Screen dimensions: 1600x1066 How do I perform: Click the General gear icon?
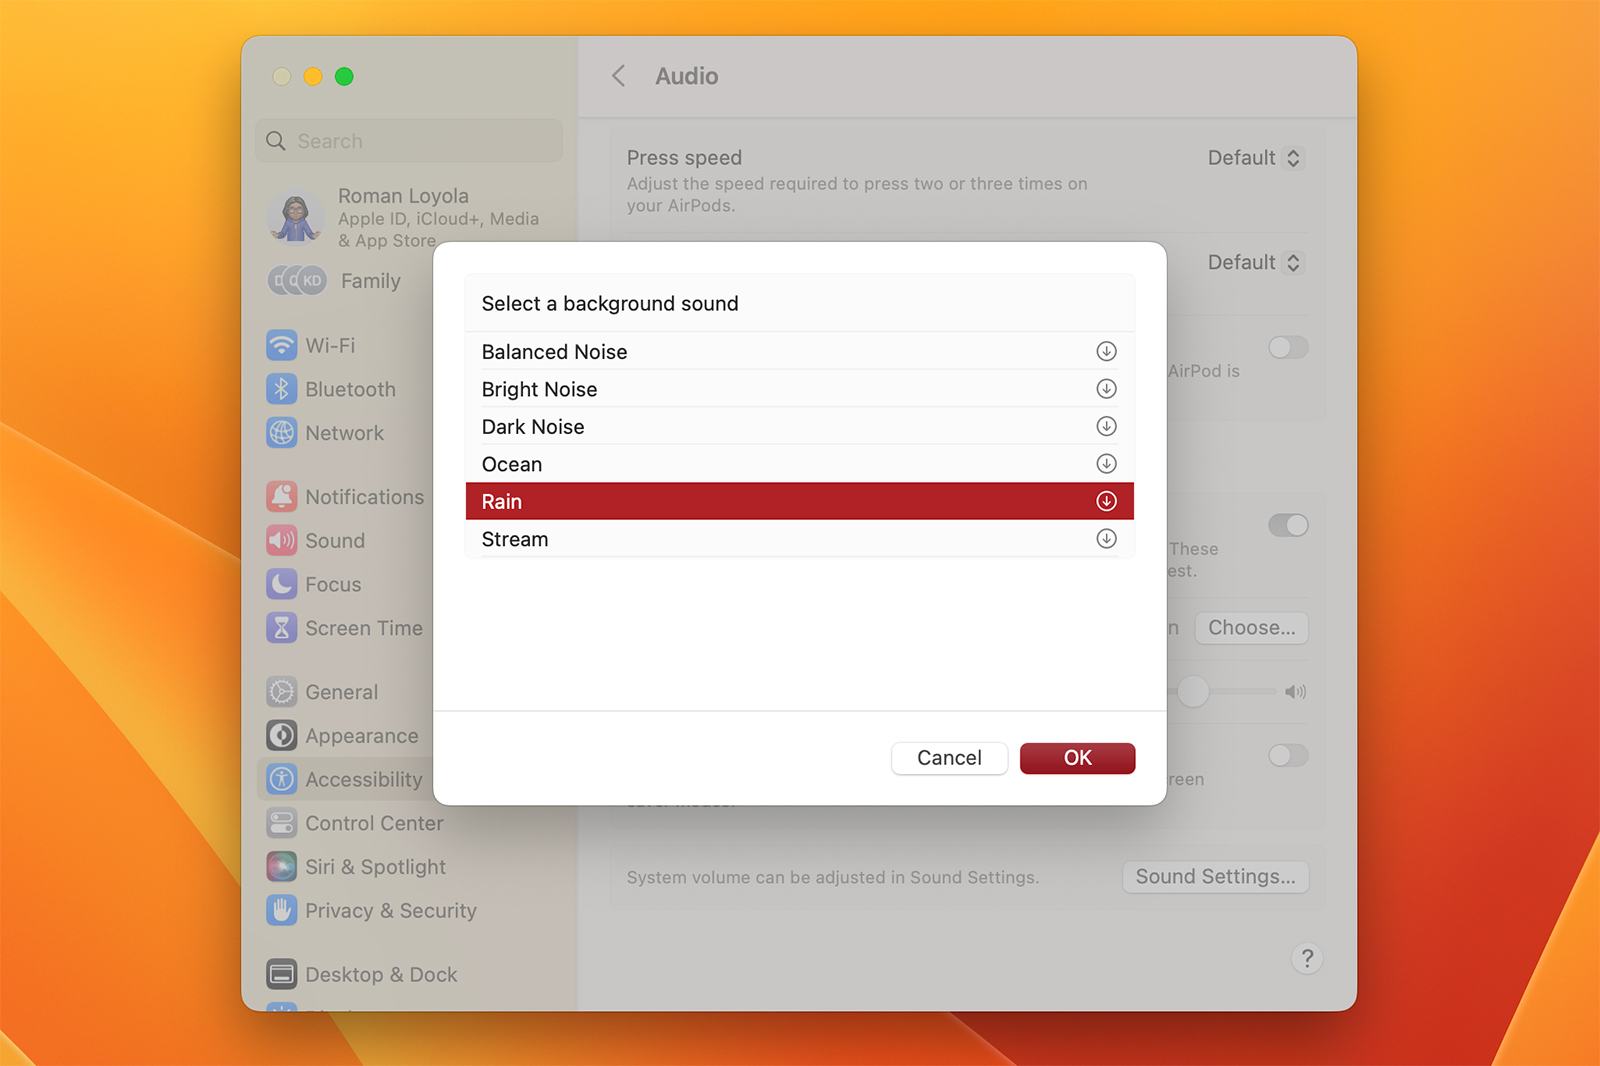coord(282,692)
